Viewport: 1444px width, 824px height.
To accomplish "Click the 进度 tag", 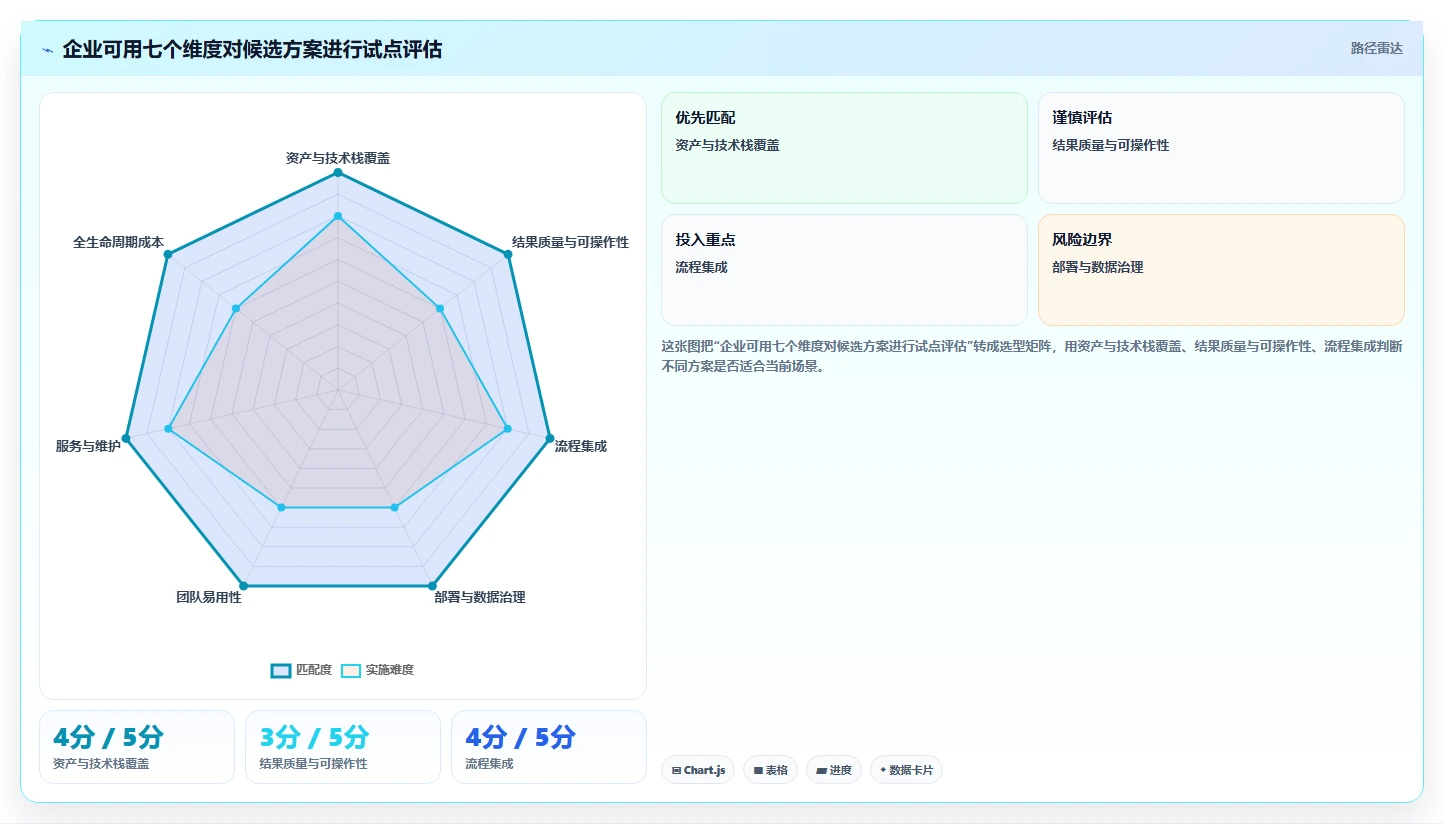I will (x=833, y=770).
